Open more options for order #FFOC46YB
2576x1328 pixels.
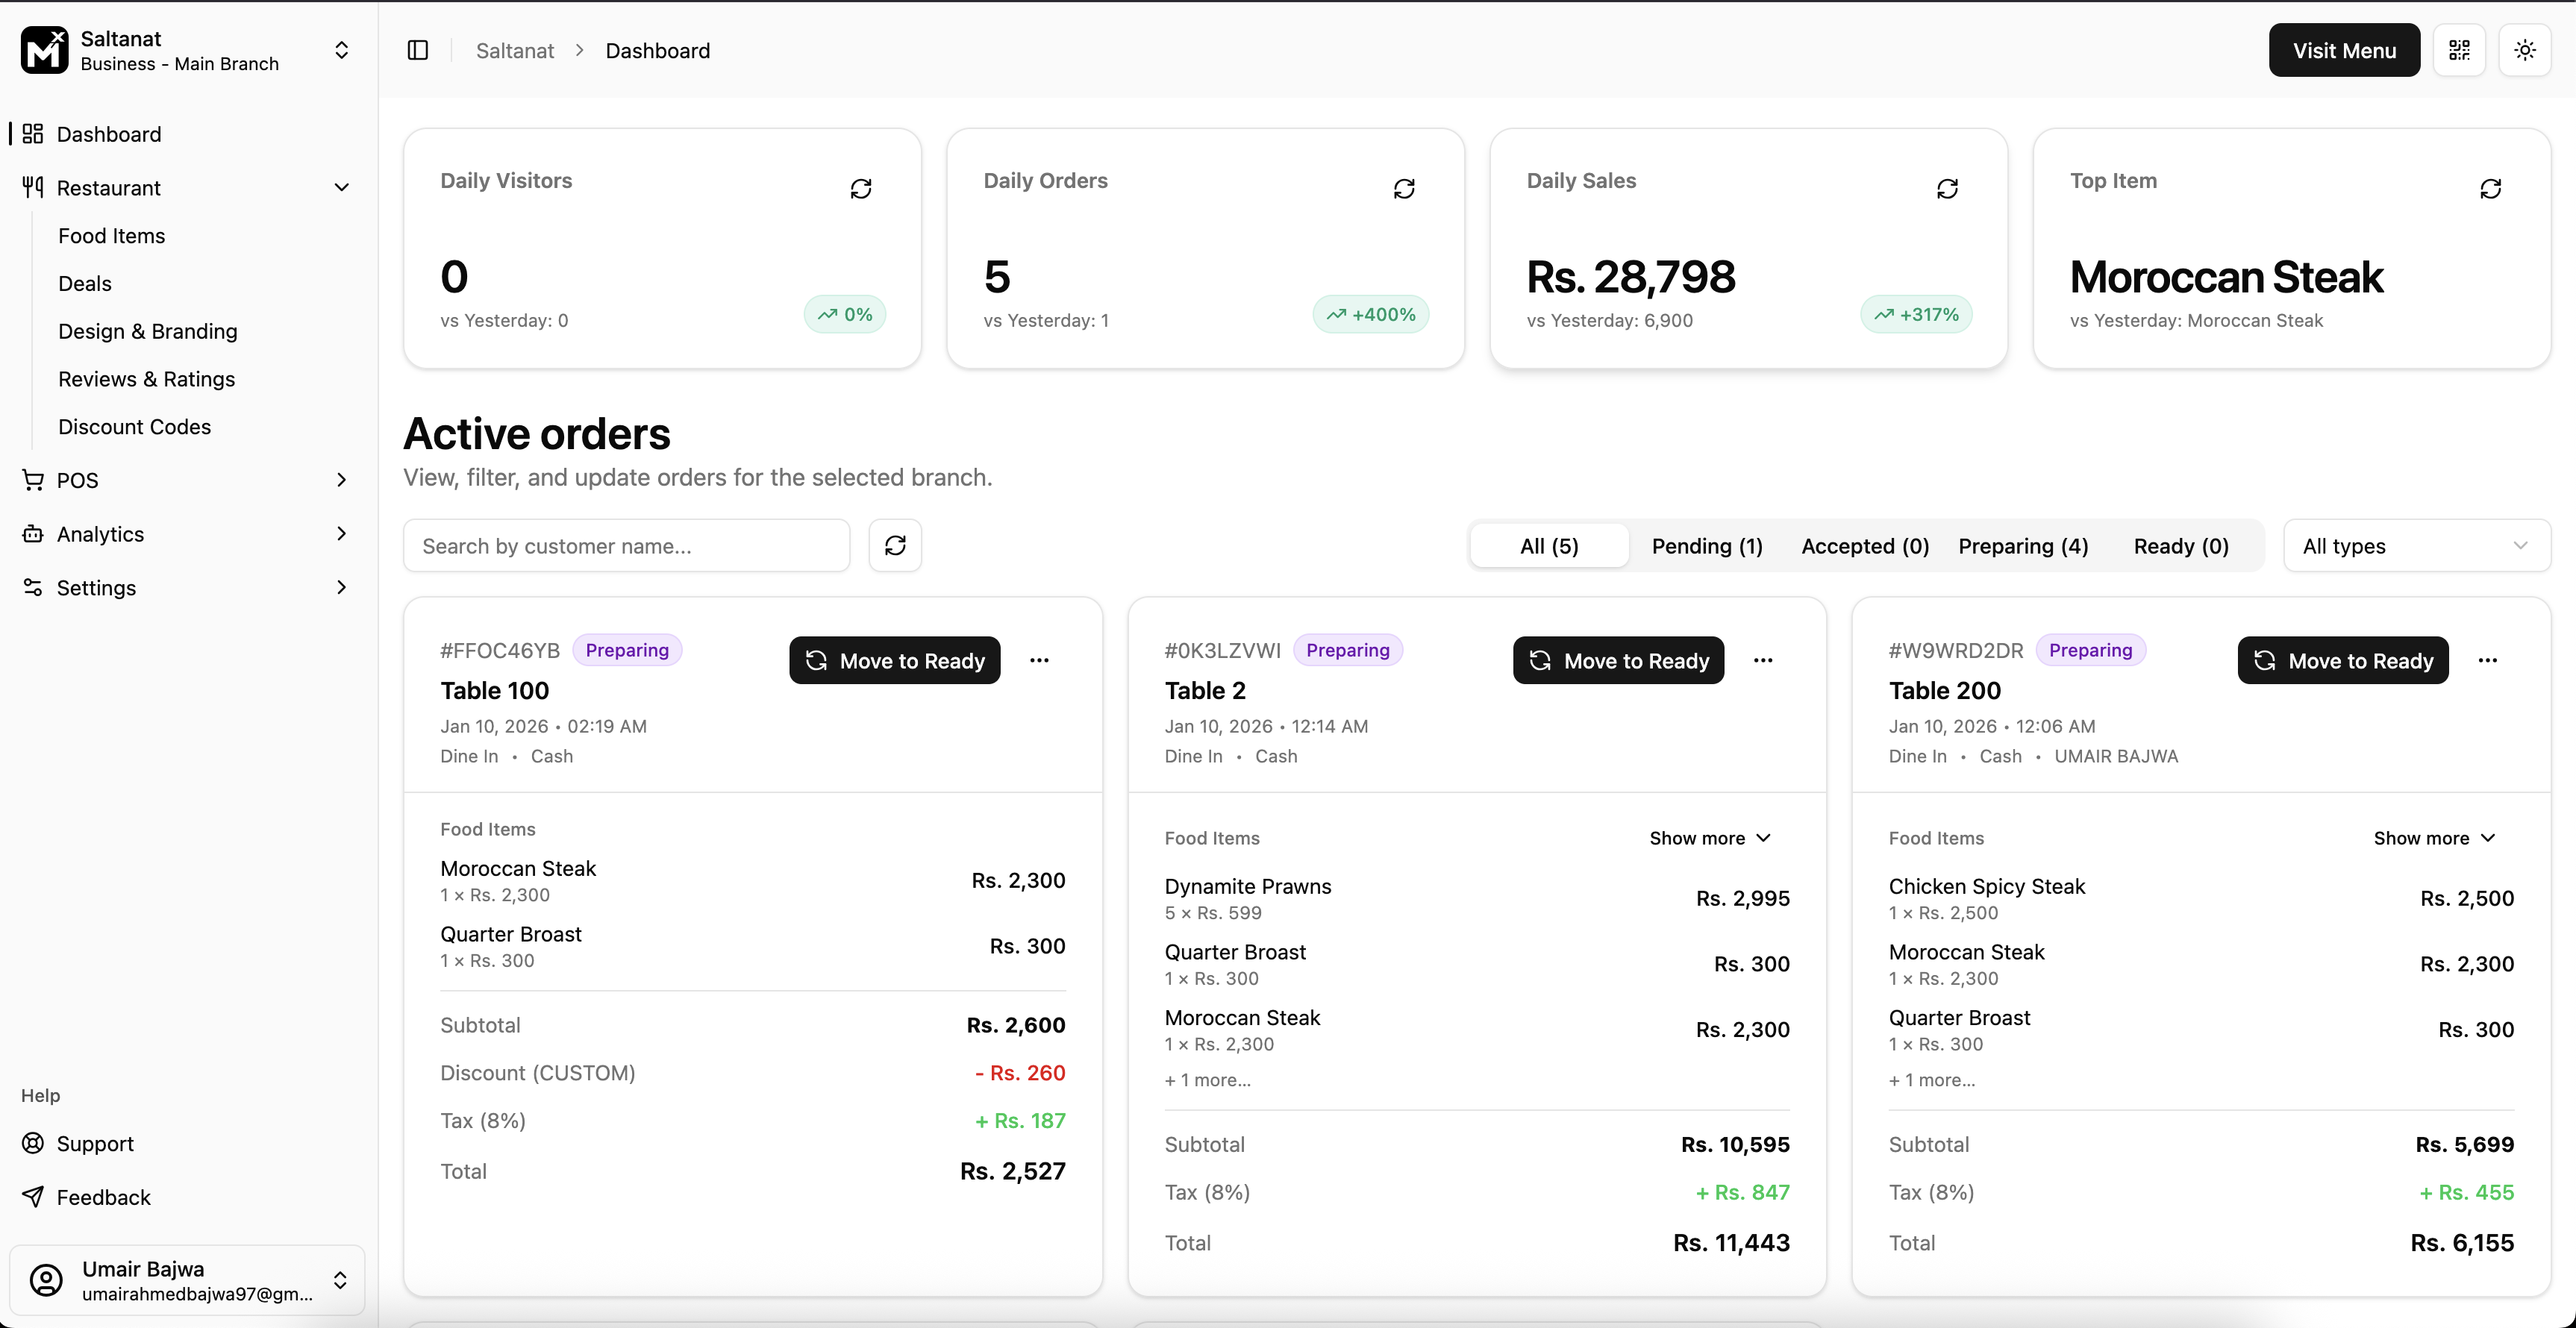(1039, 660)
